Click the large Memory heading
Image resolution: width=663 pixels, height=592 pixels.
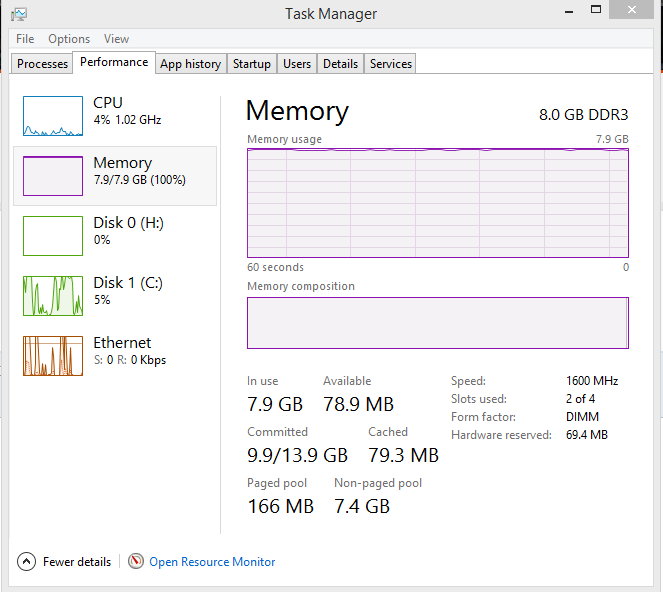tap(297, 111)
